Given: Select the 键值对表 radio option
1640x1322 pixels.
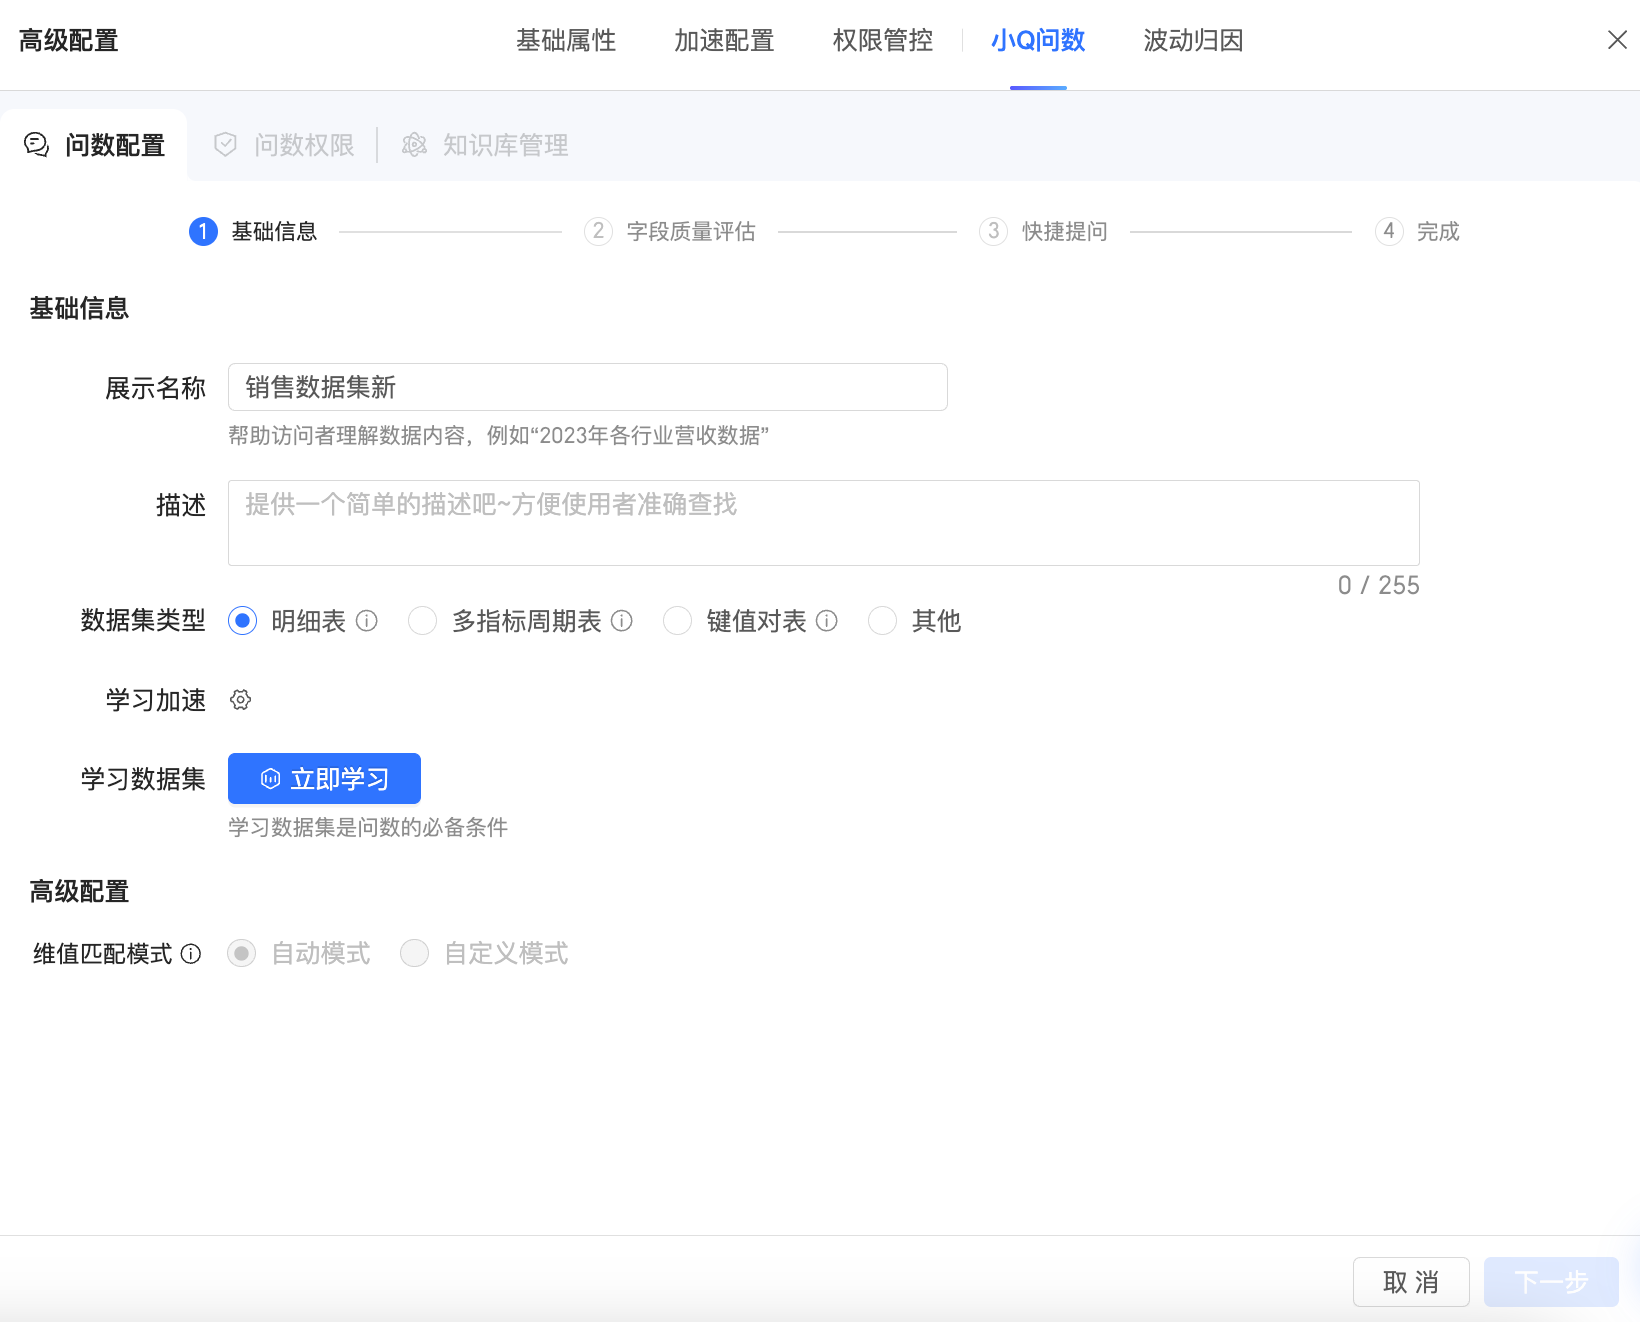Looking at the screenshot, I should pyautogui.click(x=677, y=621).
